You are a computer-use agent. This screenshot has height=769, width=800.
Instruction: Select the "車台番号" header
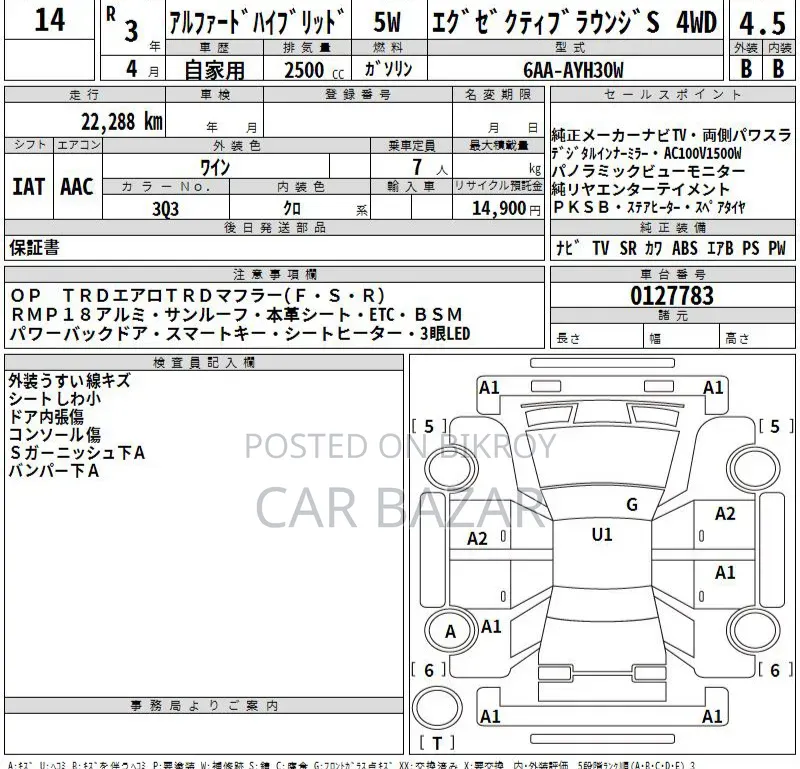(x=672, y=275)
